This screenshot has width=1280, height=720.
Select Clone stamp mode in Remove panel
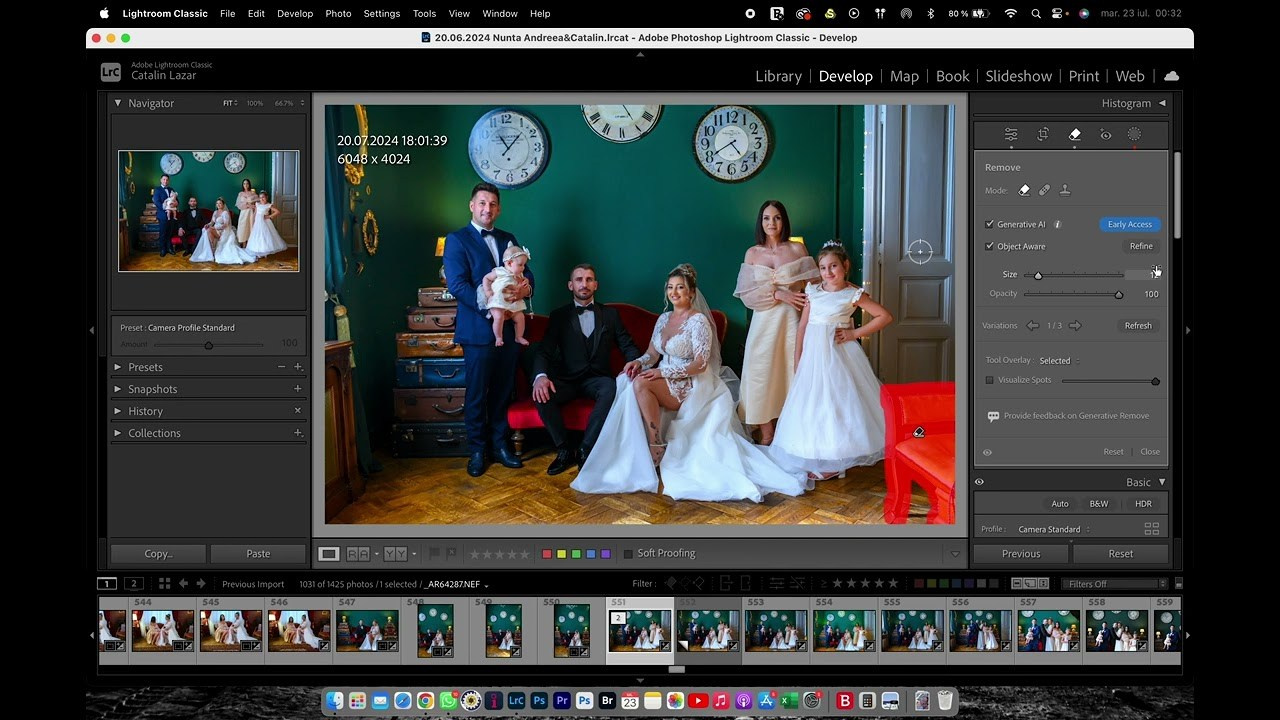pyautogui.click(x=1067, y=189)
